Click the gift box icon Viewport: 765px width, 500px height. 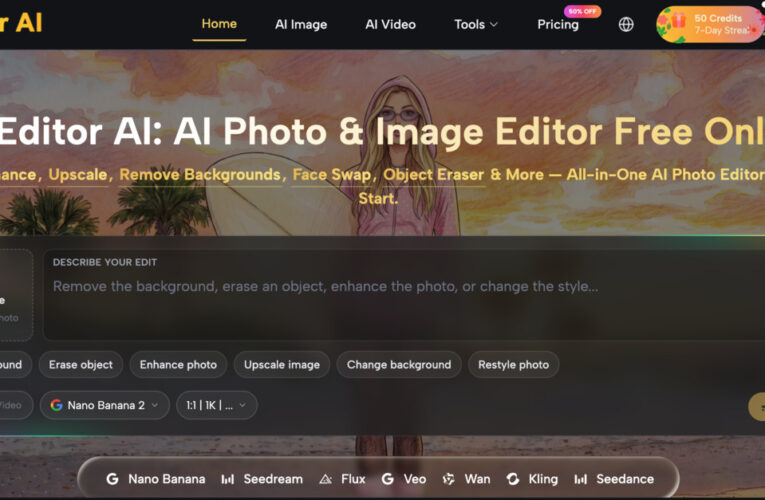point(678,20)
